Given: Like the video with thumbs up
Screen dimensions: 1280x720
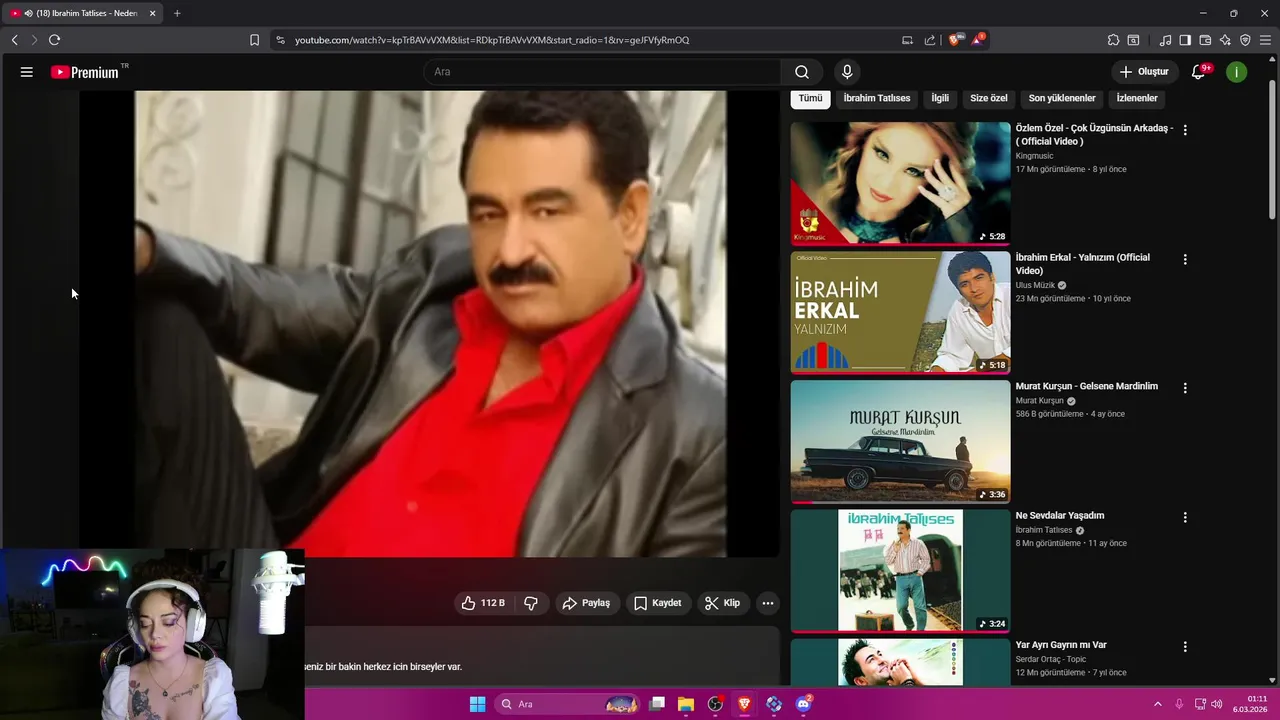Looking at the screenshot, I should click(x=483, y=603).
